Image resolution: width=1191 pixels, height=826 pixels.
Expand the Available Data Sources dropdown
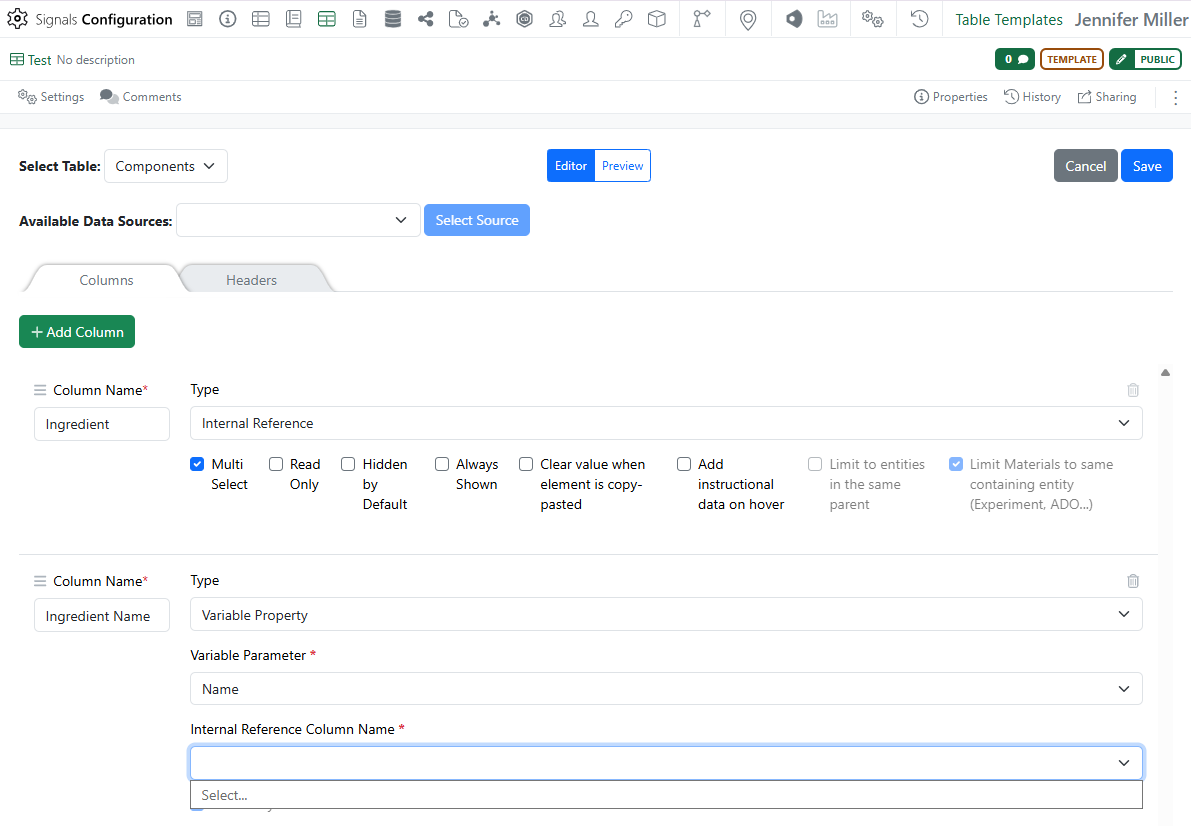[x=298, y=220]
